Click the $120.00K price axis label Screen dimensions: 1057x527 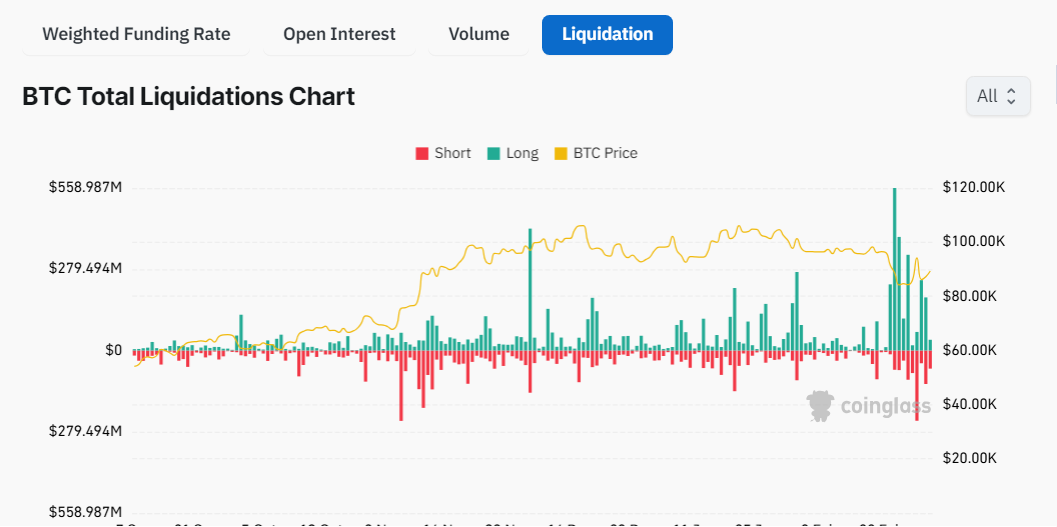(x=973, y=188)
